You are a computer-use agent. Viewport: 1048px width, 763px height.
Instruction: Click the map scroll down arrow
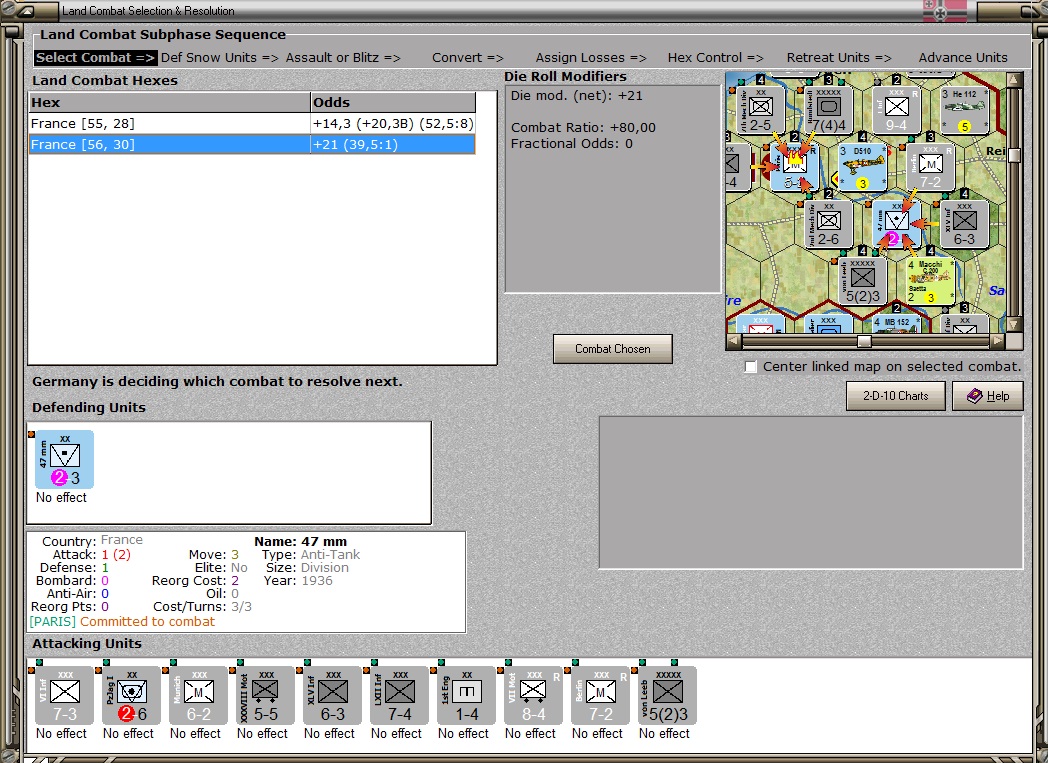(x=1014, y=325)
